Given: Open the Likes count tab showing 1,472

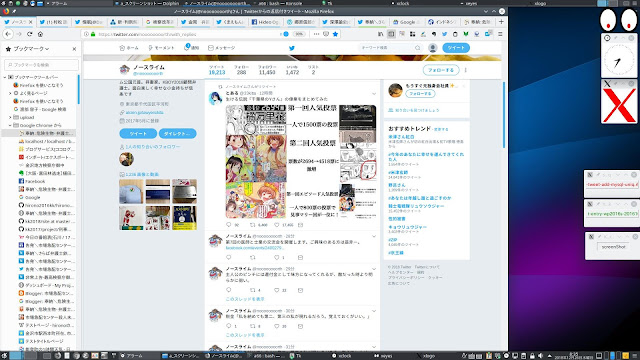Looking at the screenshot, I should (x=292, y=70).
